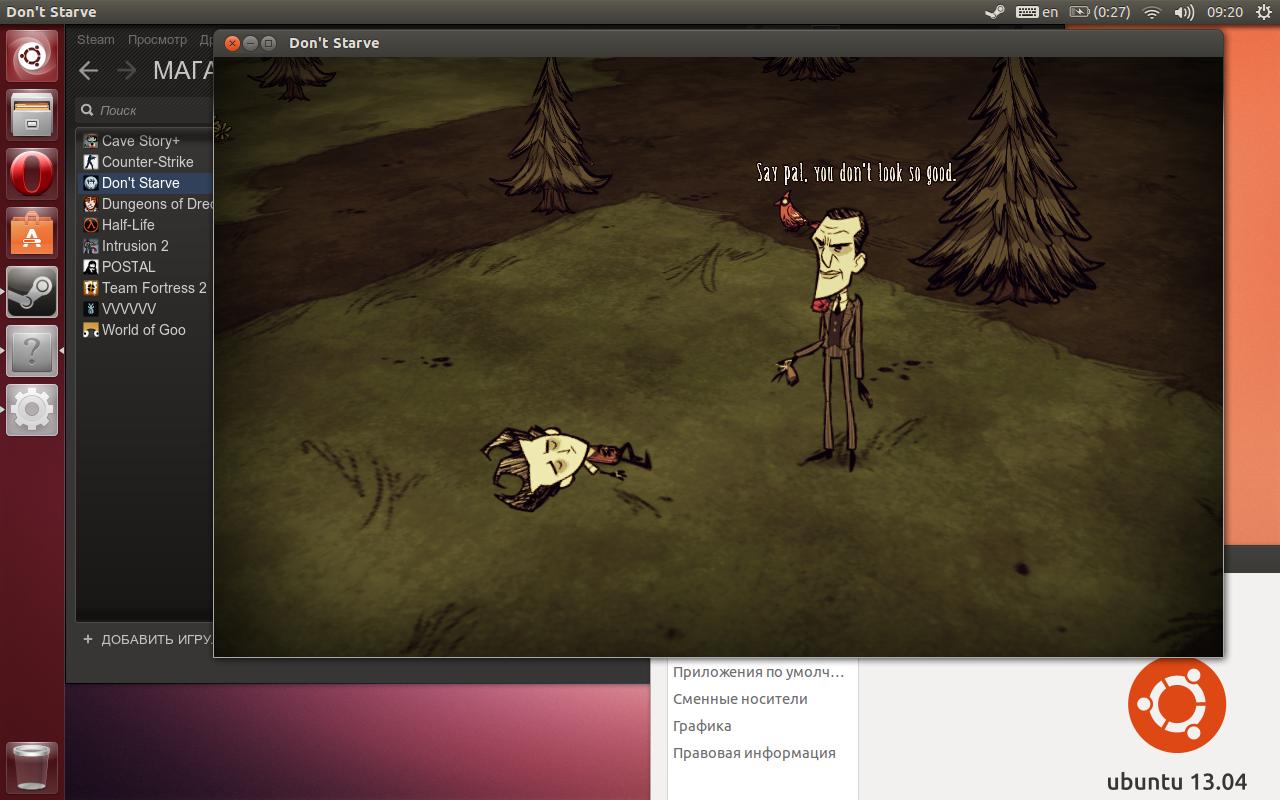The width and height of the screenshot is (1280, 800).
Task: Open the keyboard layout 'en' indicator
Action: click(1037, 12)
